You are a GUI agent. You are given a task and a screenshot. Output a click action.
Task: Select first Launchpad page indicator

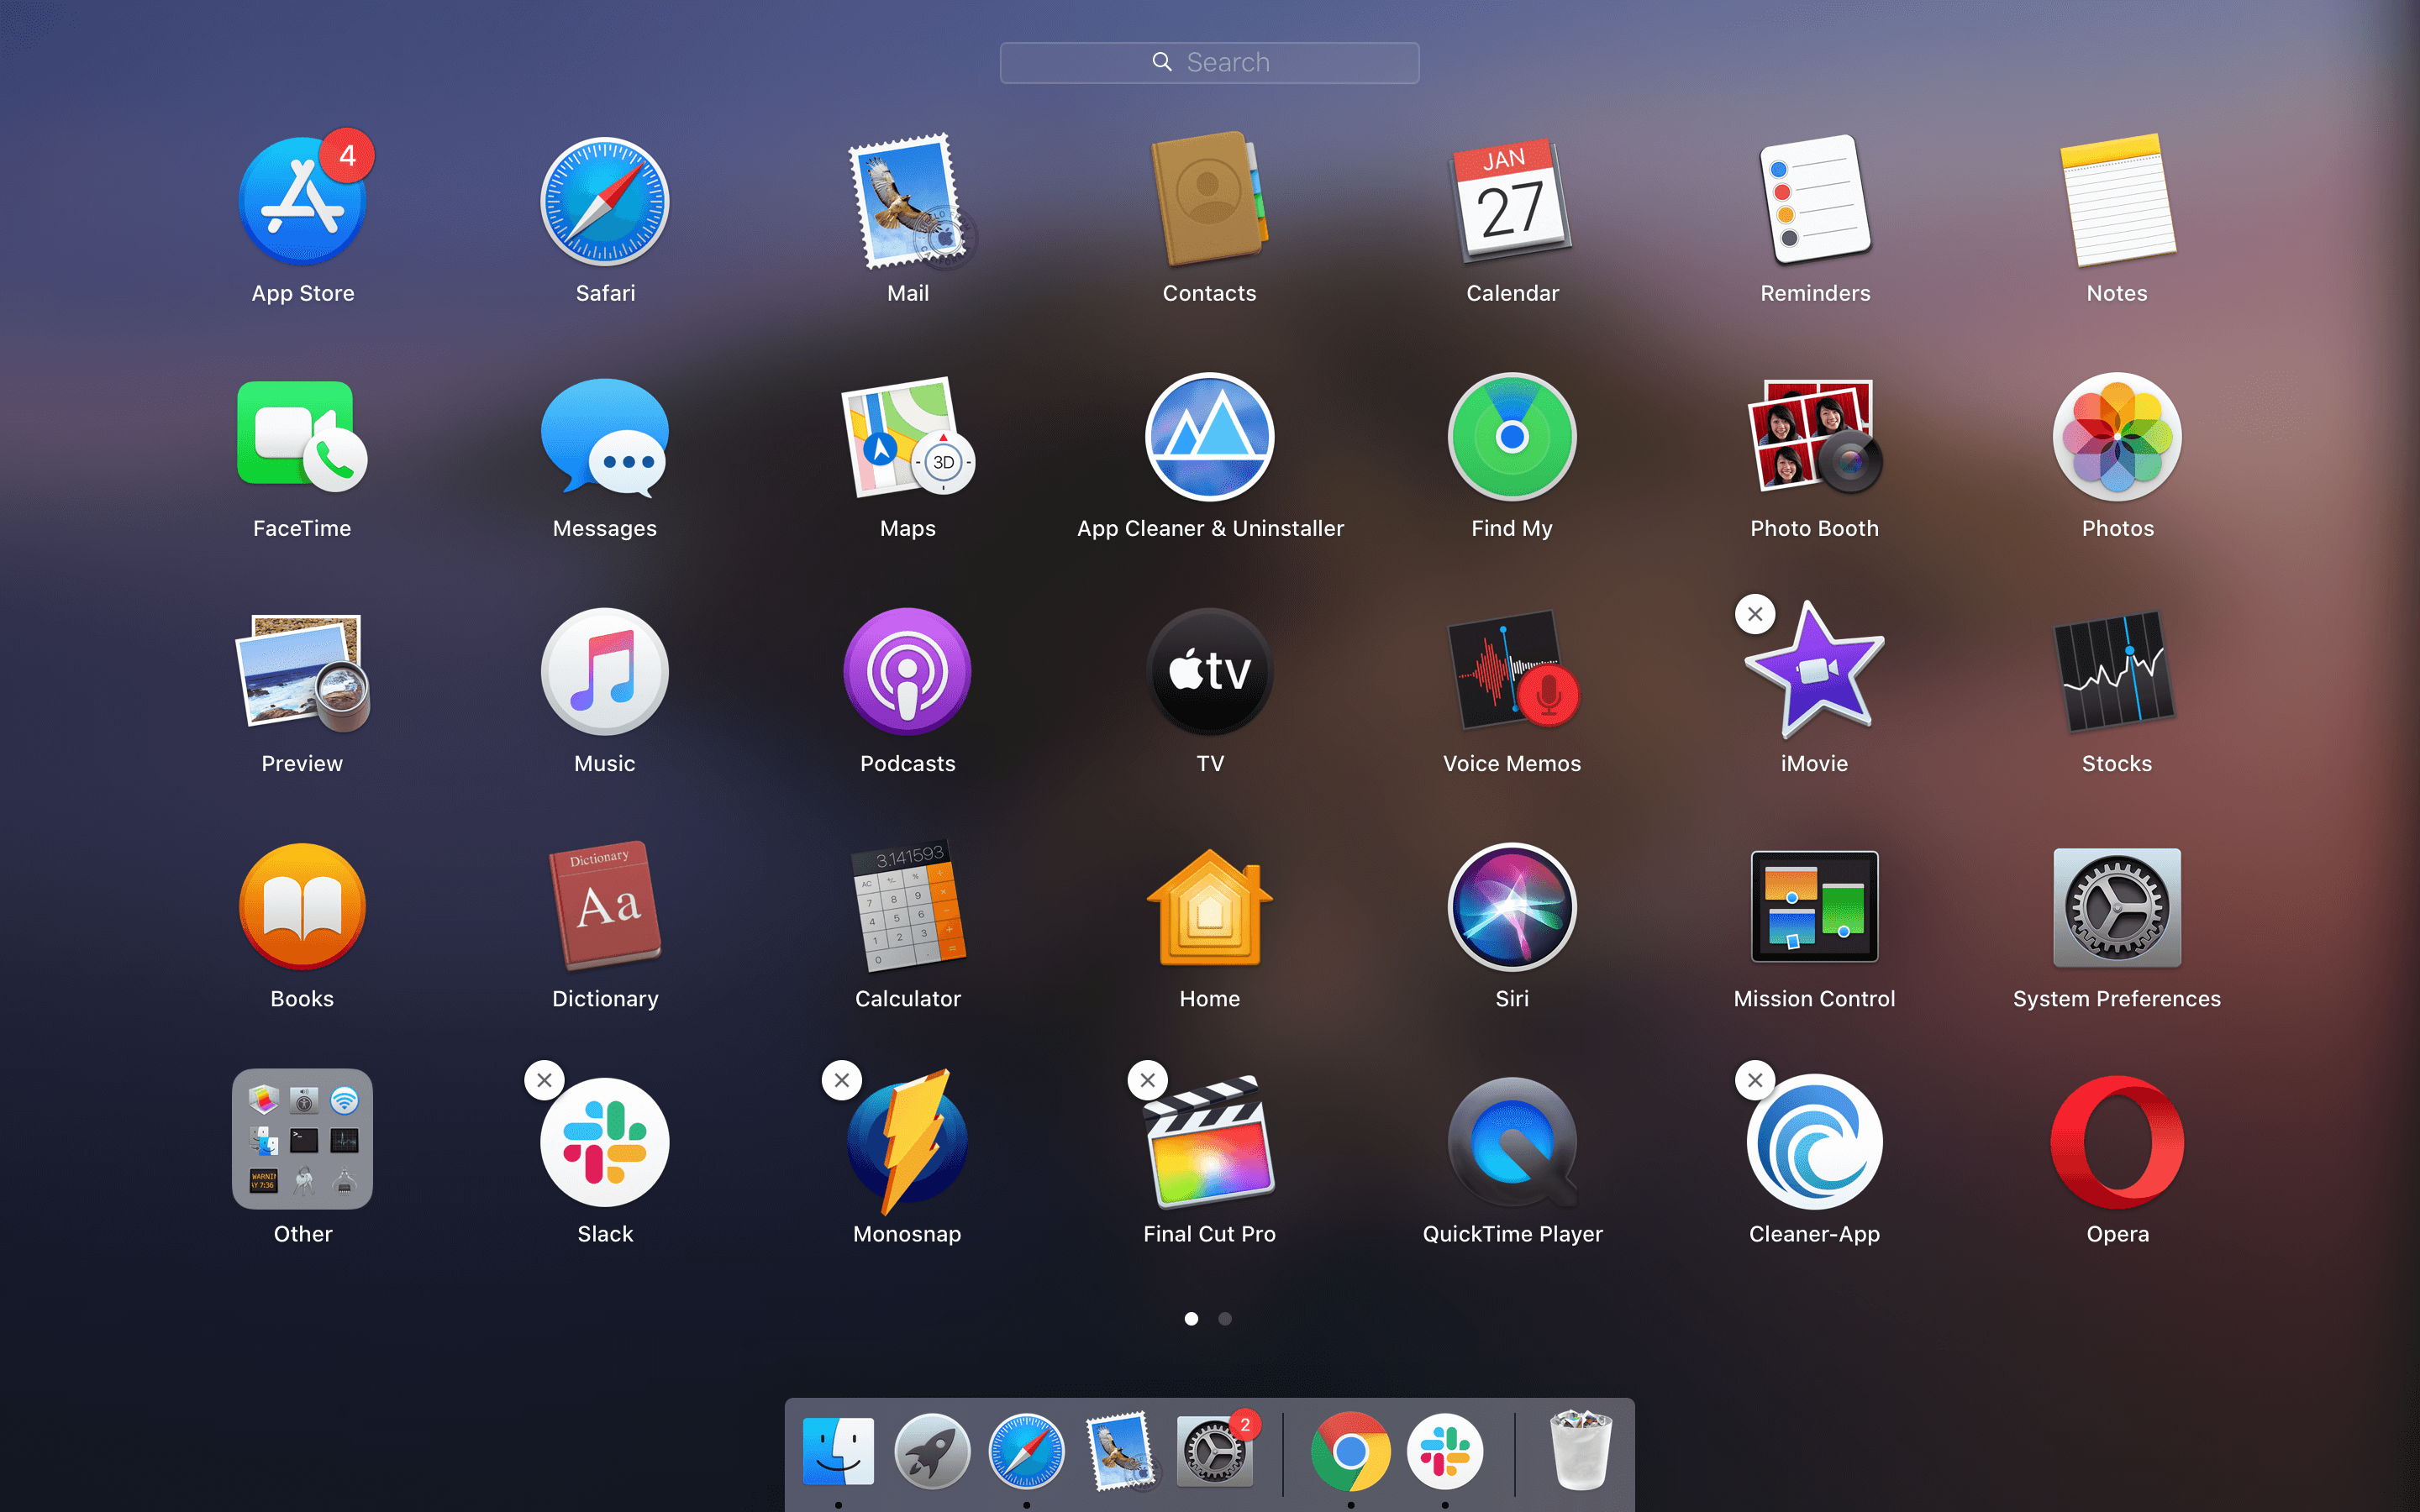coord(1192,1319)
